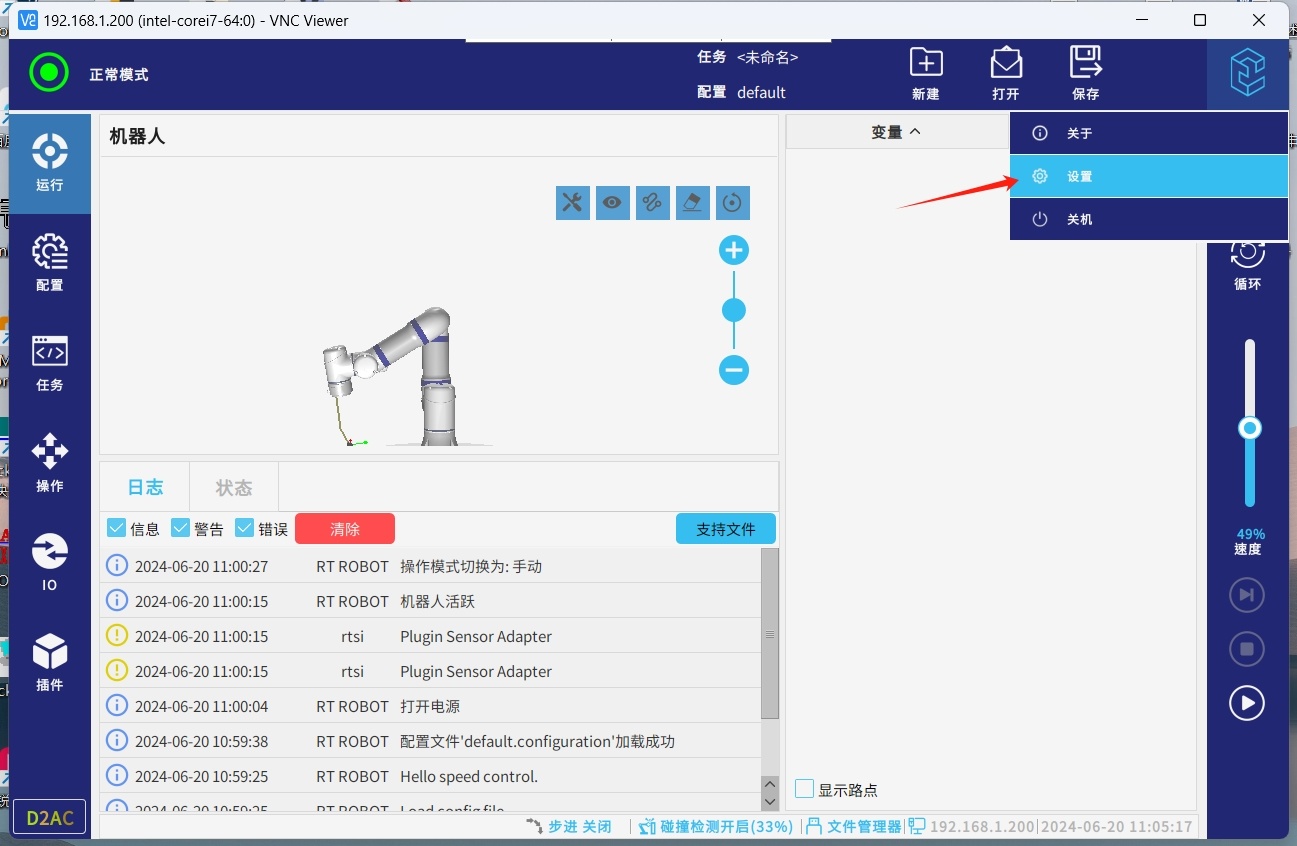1297x846 pixels.
Task: Select 设置 (Settings) from the dropdown menu
Action: [x=1148, y=176]
